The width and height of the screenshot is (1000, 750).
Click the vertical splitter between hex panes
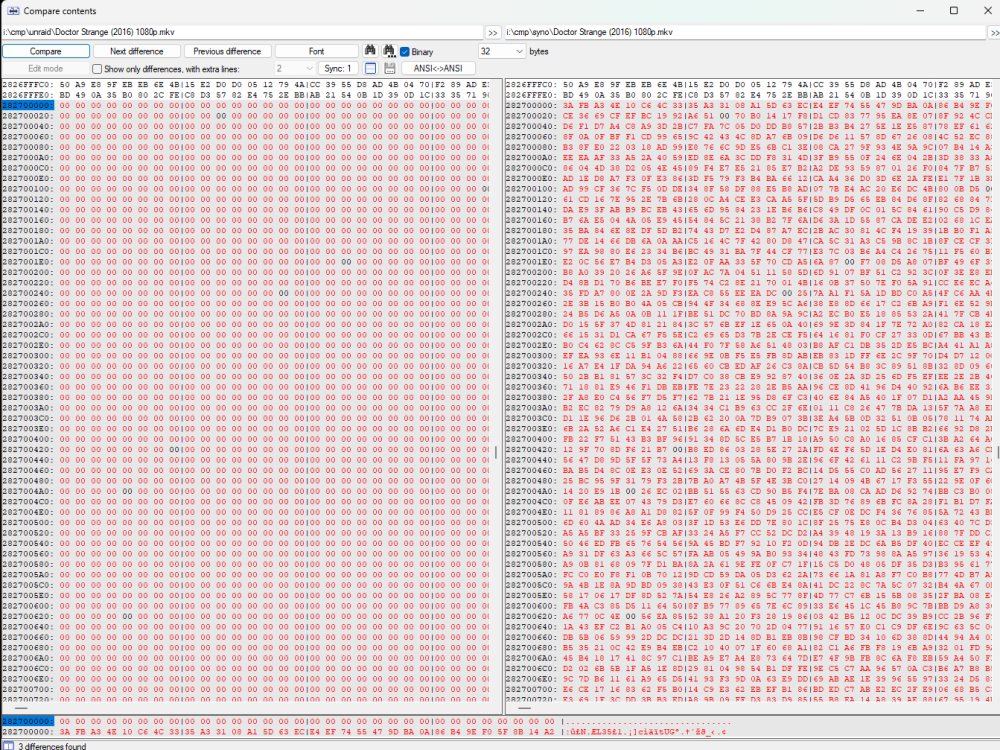[x=504, y=395]
